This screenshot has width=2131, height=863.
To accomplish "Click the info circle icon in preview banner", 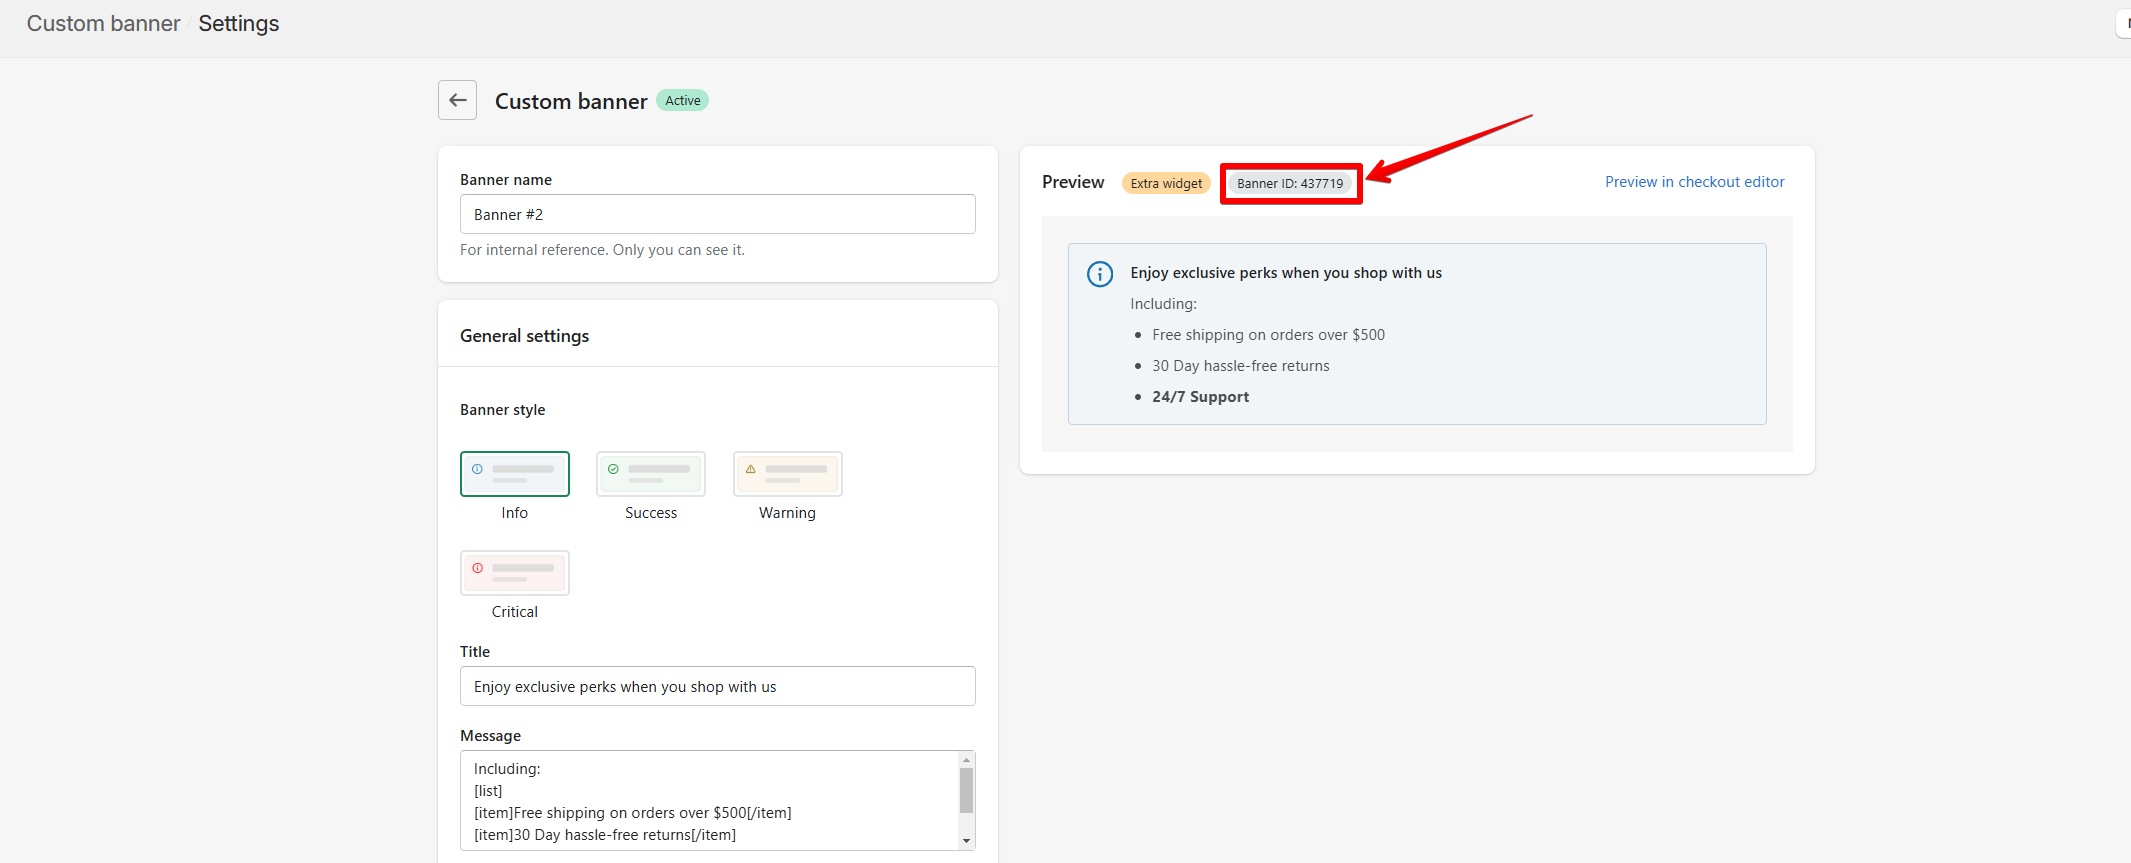I will tap(1099, 274).
